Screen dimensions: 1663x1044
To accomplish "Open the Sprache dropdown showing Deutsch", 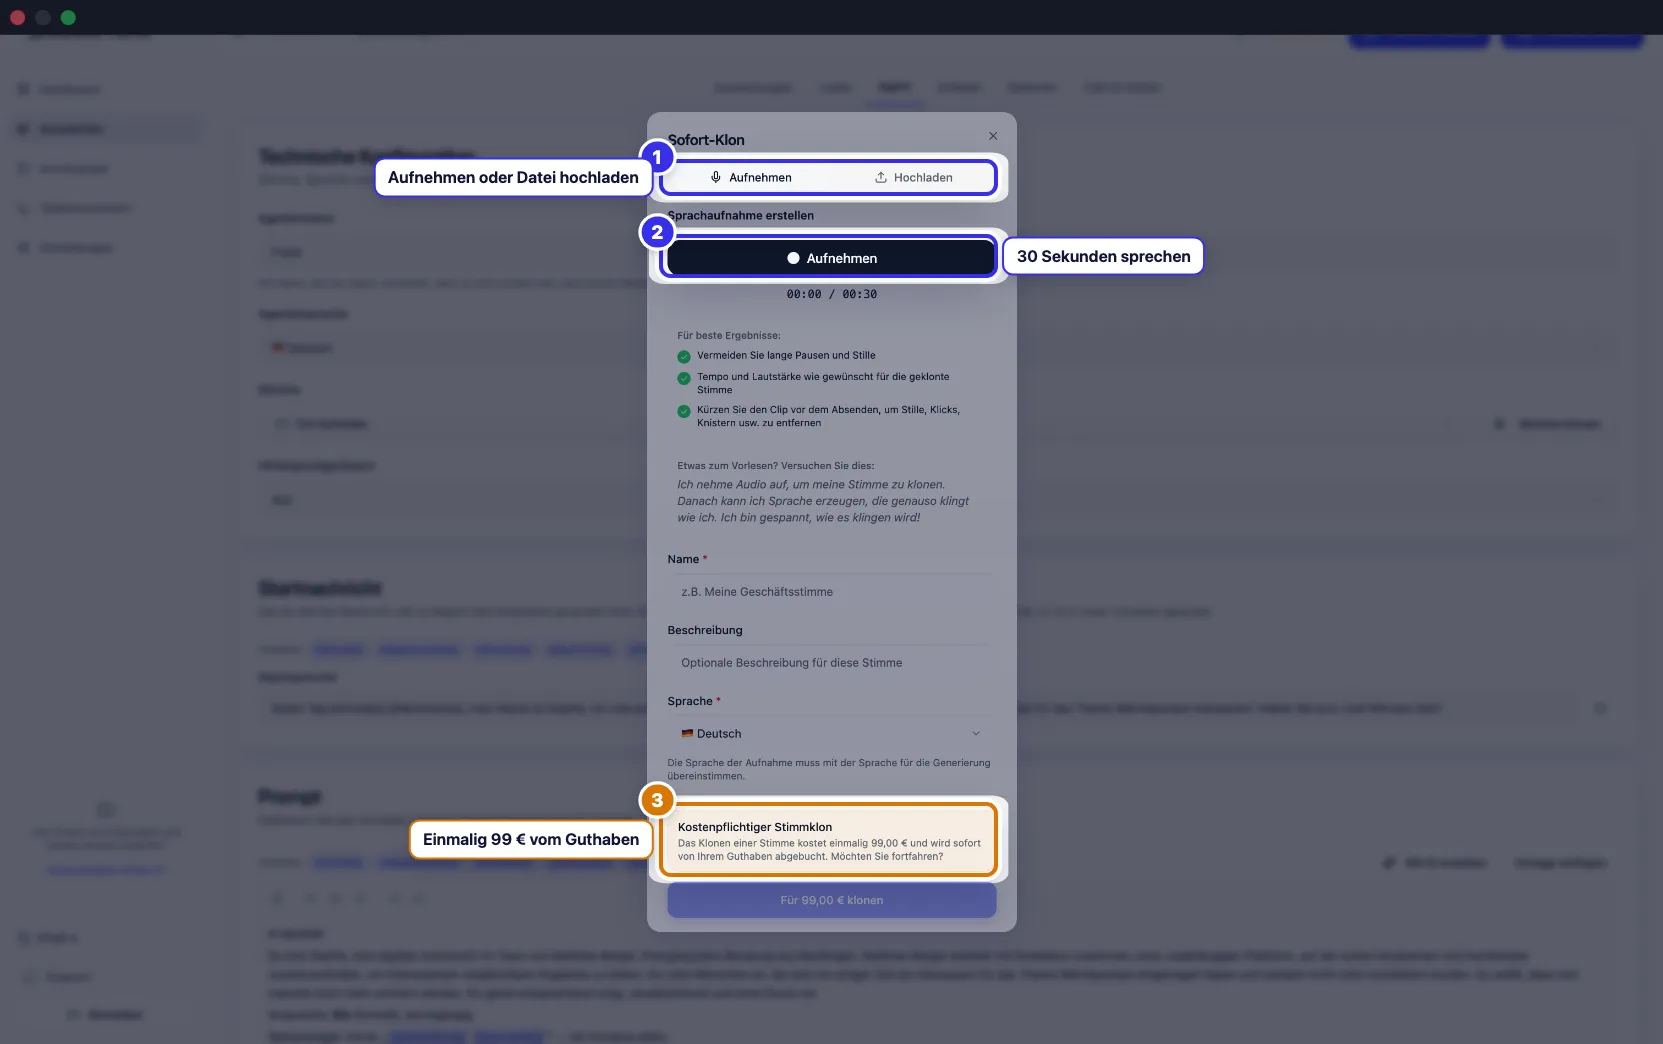I will pos(832,733).
